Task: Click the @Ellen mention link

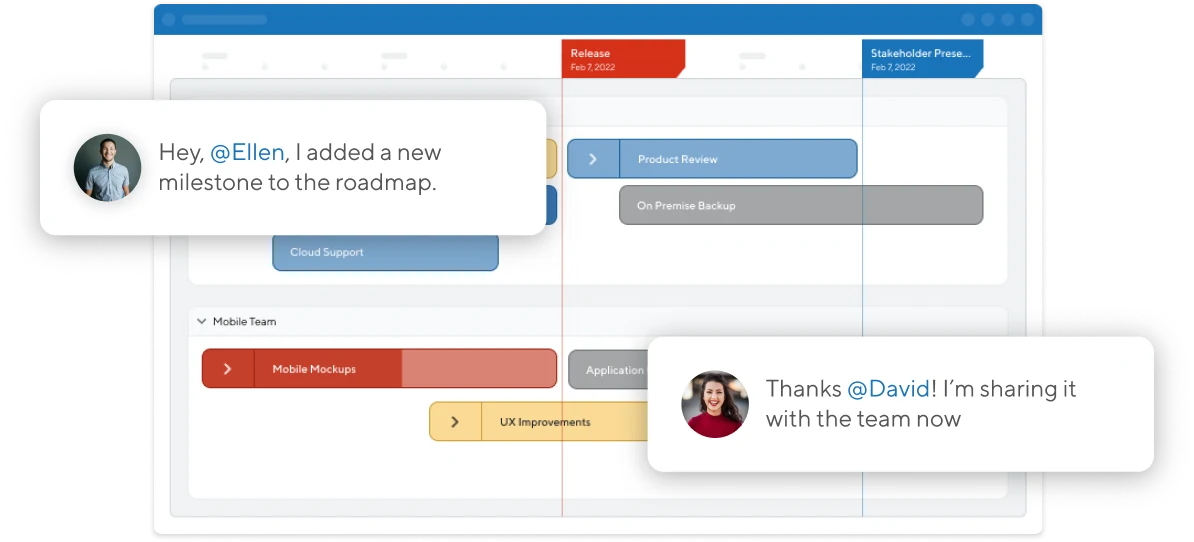Action: (x=247, y=152)
